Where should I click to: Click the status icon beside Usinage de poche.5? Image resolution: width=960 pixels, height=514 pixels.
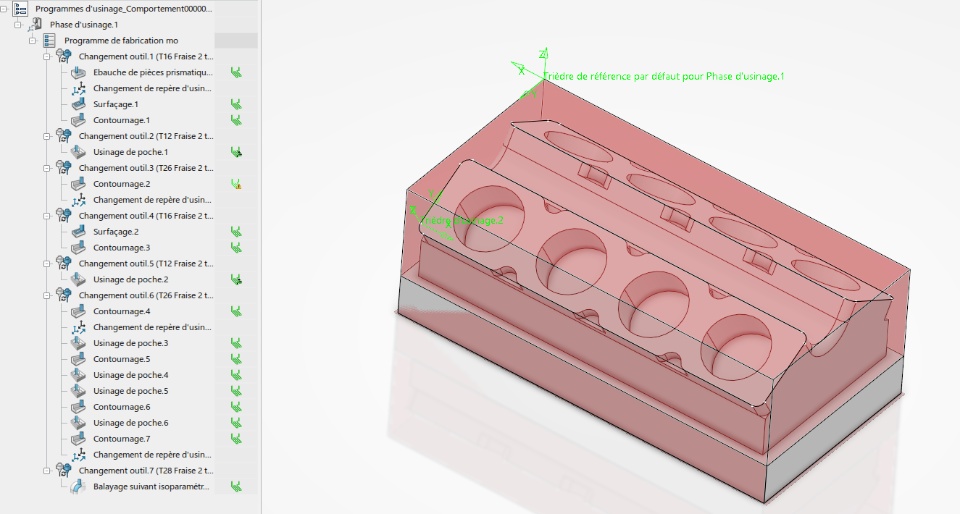pos(236,390)
